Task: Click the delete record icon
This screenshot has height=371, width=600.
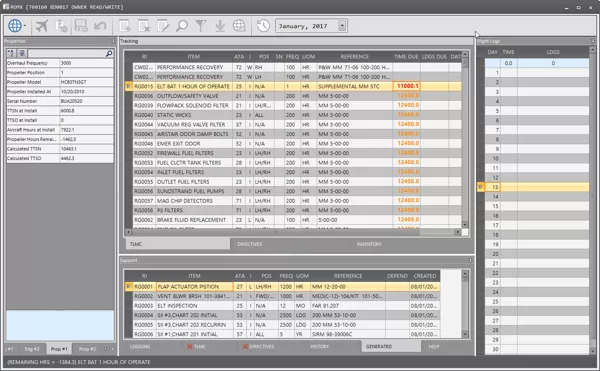Action: pyautogui.click(x=144, y=26)
